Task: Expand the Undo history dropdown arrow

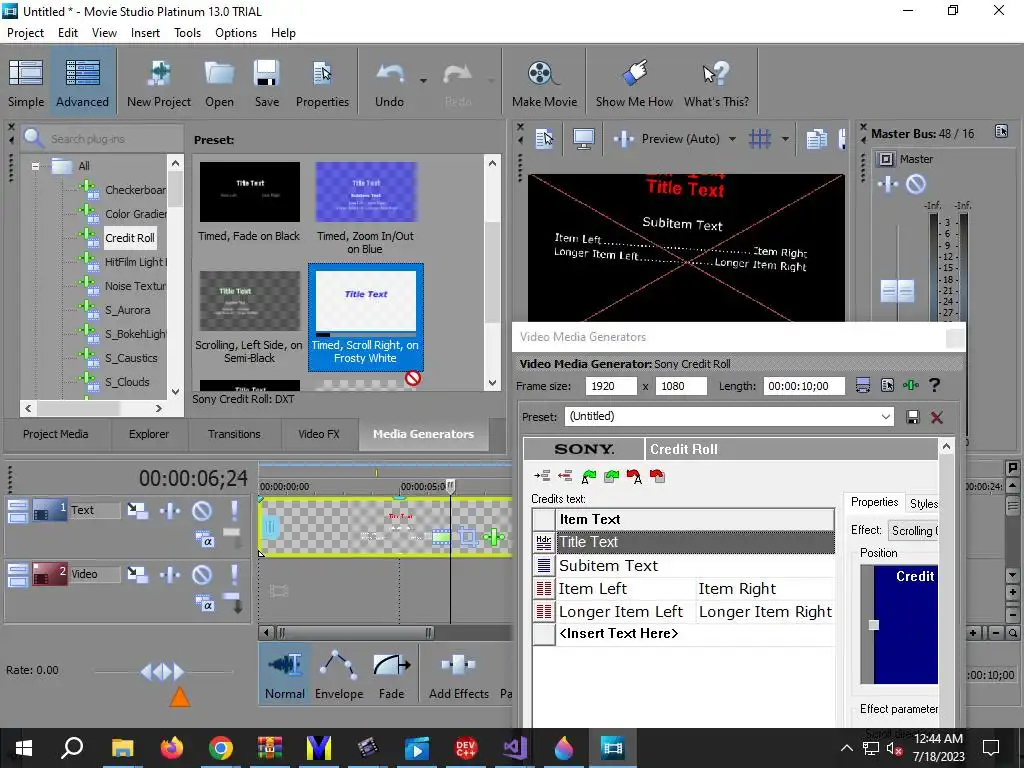Action: point(423,81)
